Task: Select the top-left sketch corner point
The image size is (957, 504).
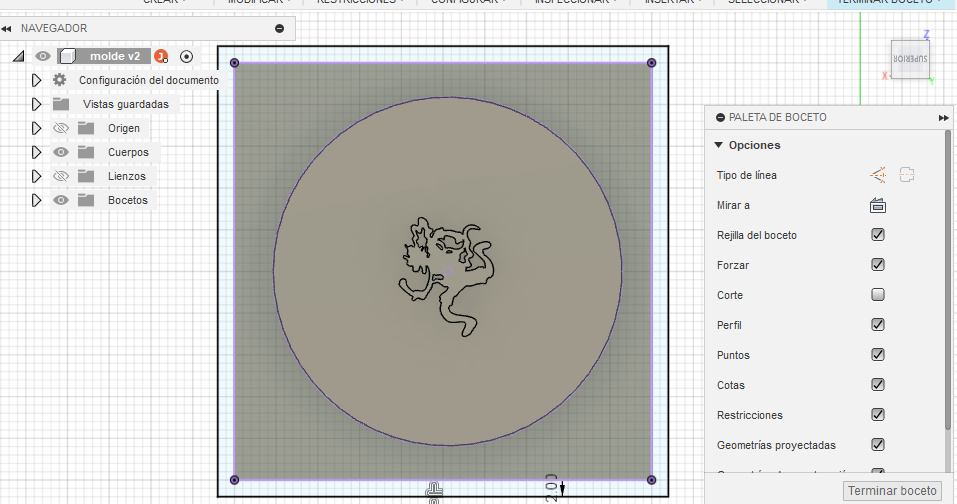Action: coord(234,63)
